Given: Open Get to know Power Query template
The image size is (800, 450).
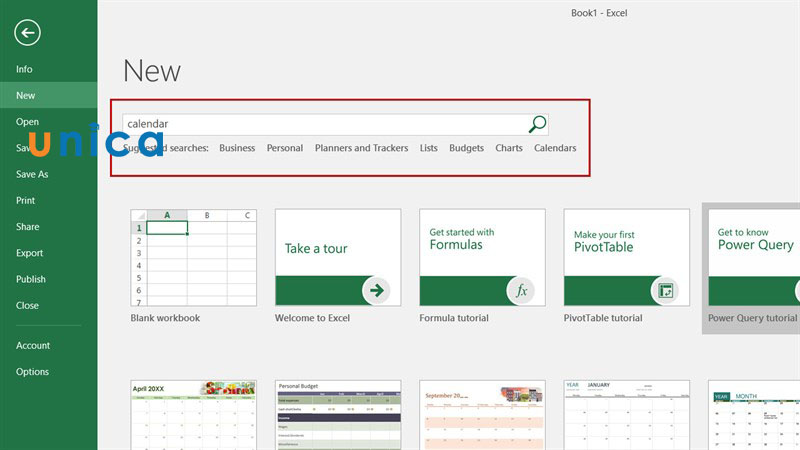Looking at the screenshot, I should [x=754, y=257].
